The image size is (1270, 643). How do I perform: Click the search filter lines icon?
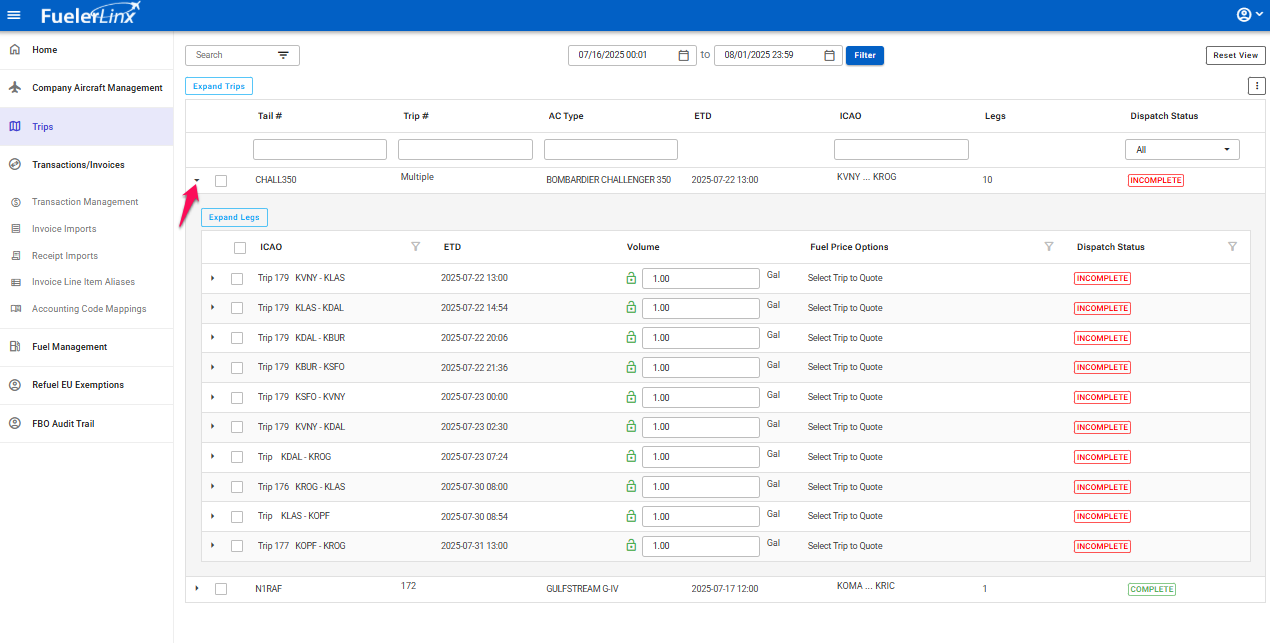(283, 55)
